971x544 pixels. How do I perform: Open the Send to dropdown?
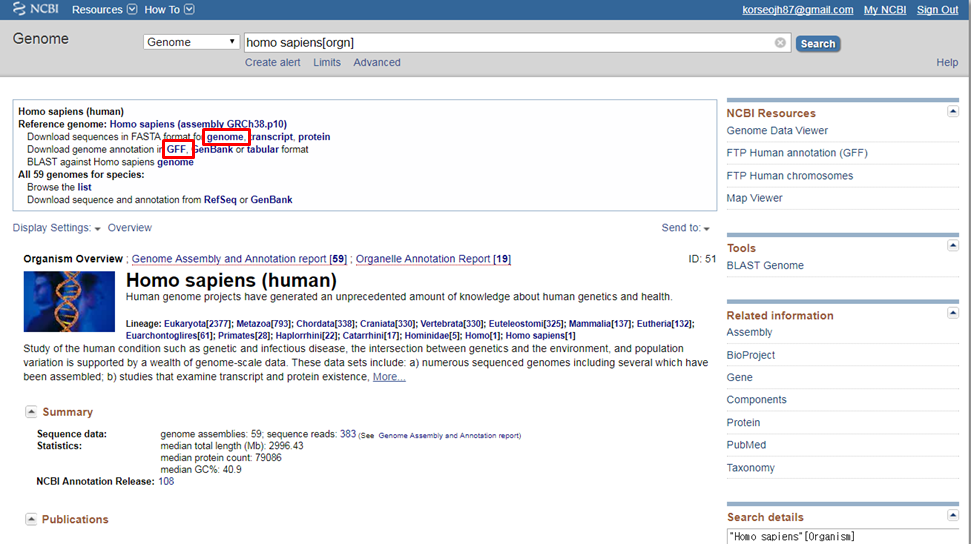click(x=686, y=228)
